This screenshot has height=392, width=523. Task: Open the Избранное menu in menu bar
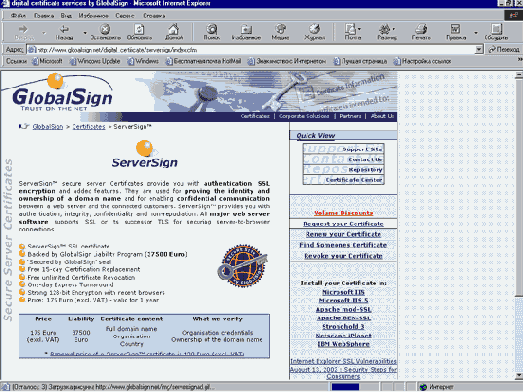(93, 16)
